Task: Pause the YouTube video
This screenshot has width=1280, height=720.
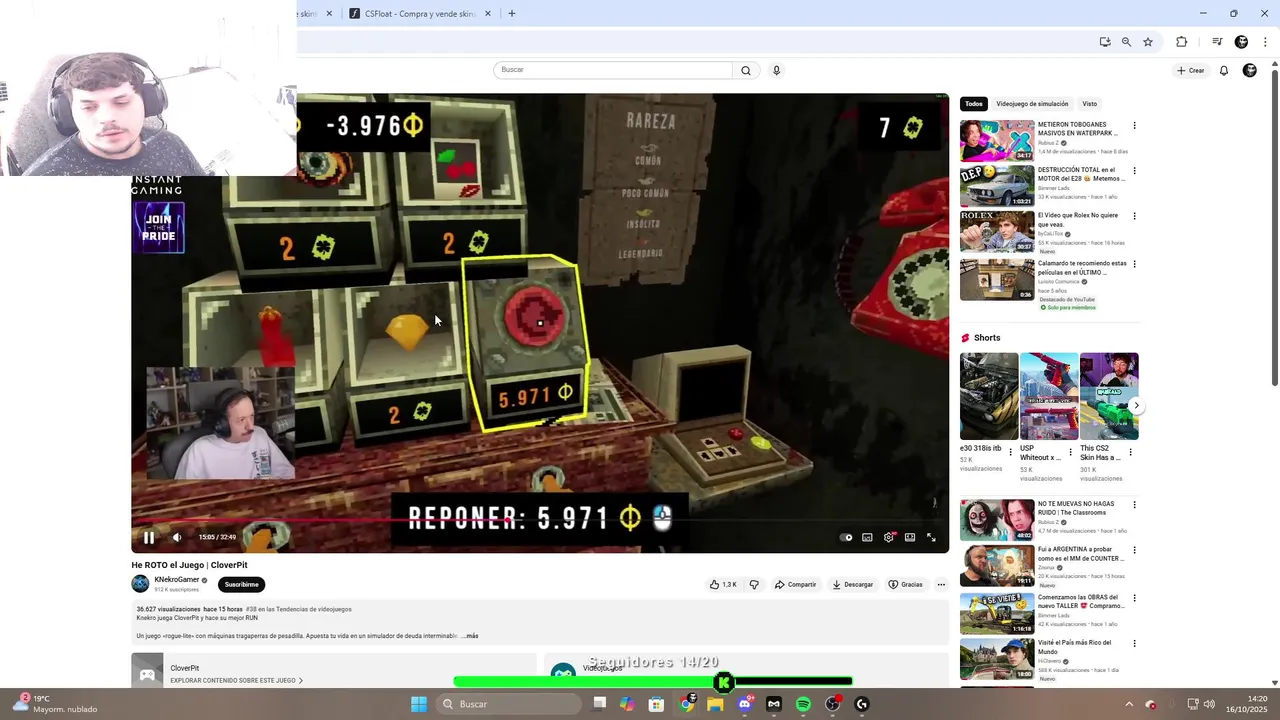Action: click(x=149, y=537)
